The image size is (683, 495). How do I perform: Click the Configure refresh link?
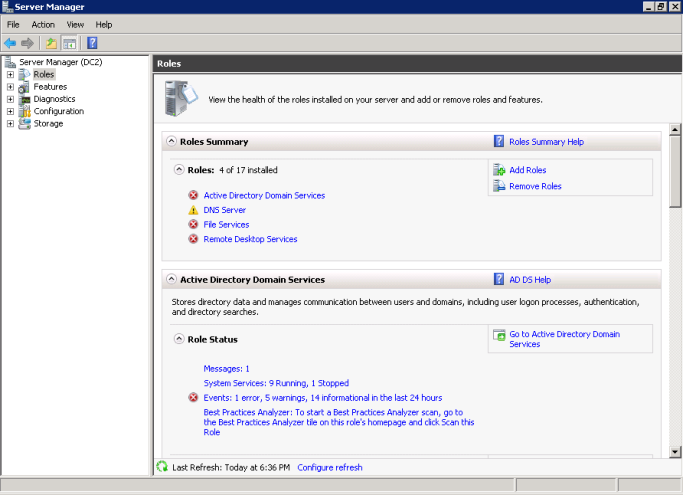pyautogui.click(x=330, y=467)
